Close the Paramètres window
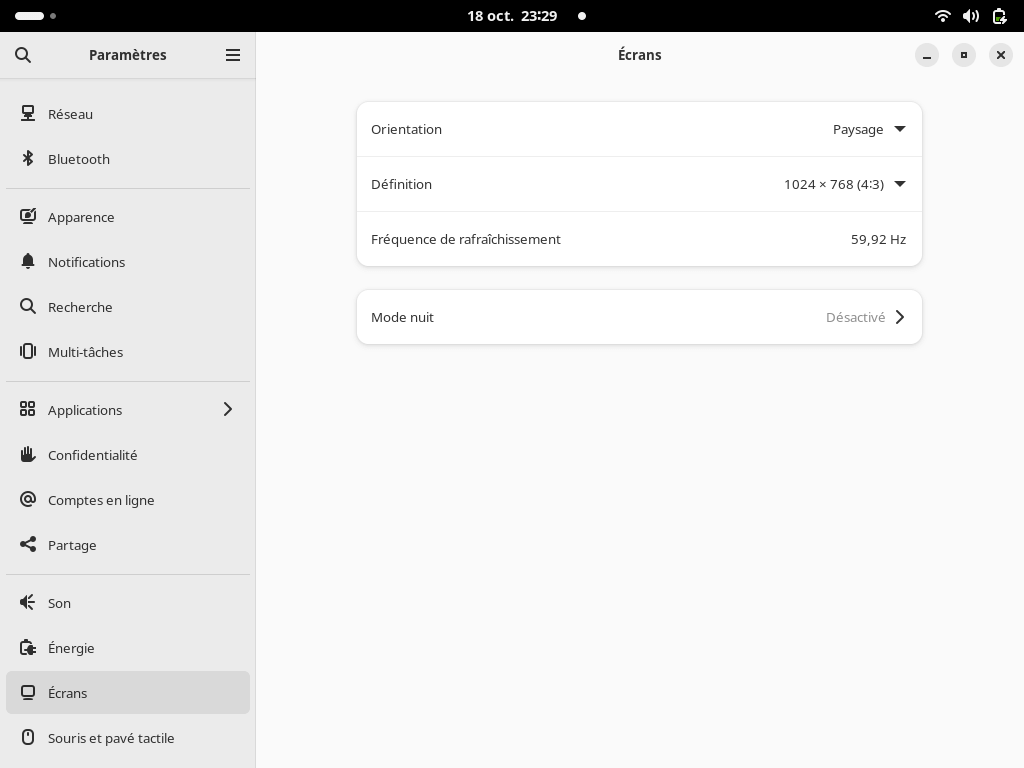Screen dimensions: 1024x768 click(1000, 56)
